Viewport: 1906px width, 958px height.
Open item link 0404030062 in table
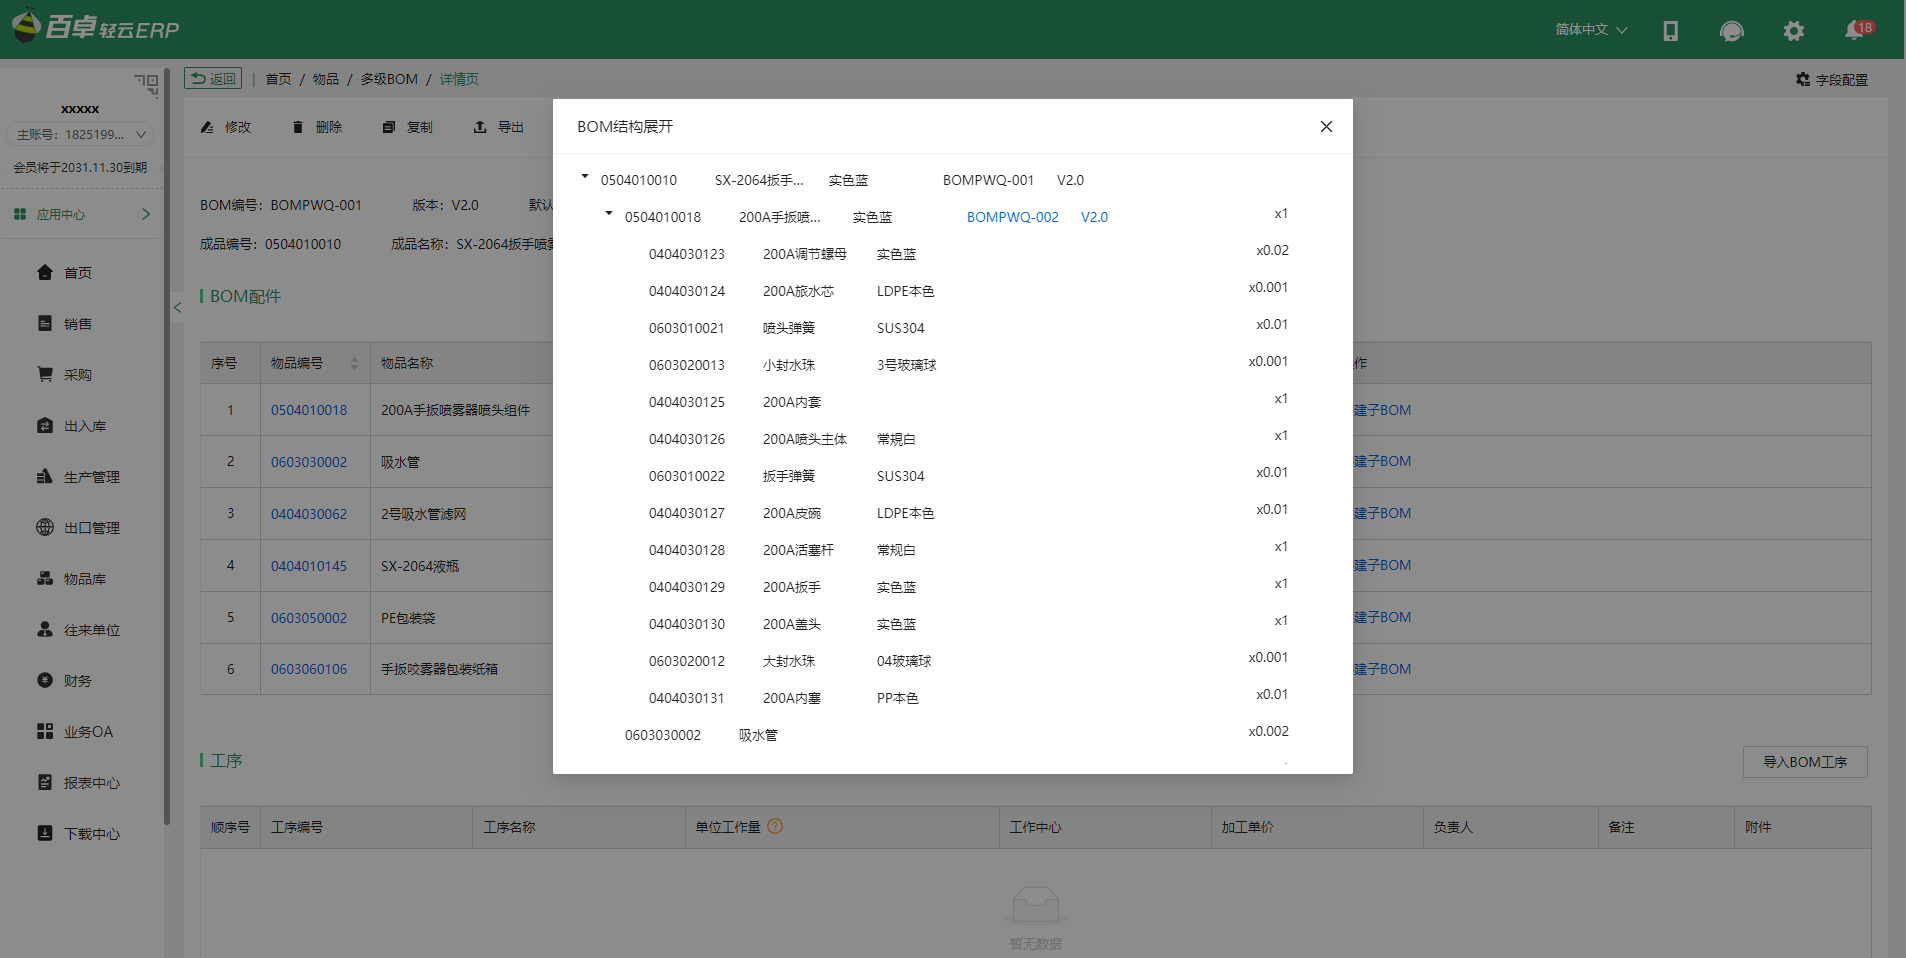[309, 514]
